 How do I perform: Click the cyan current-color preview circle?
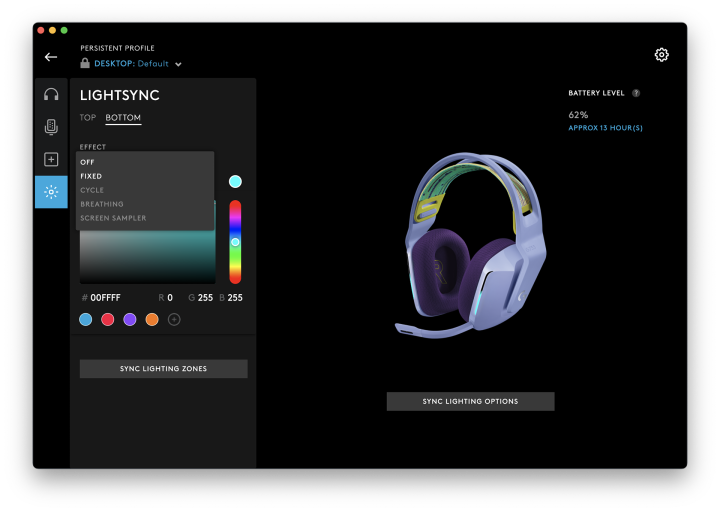pyautogui.click(x=235, y=181)
